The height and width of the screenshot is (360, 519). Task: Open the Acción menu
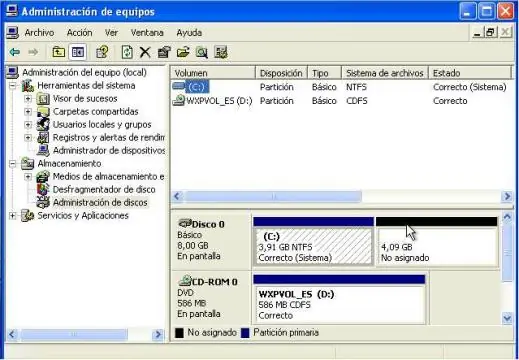[79, 33]
